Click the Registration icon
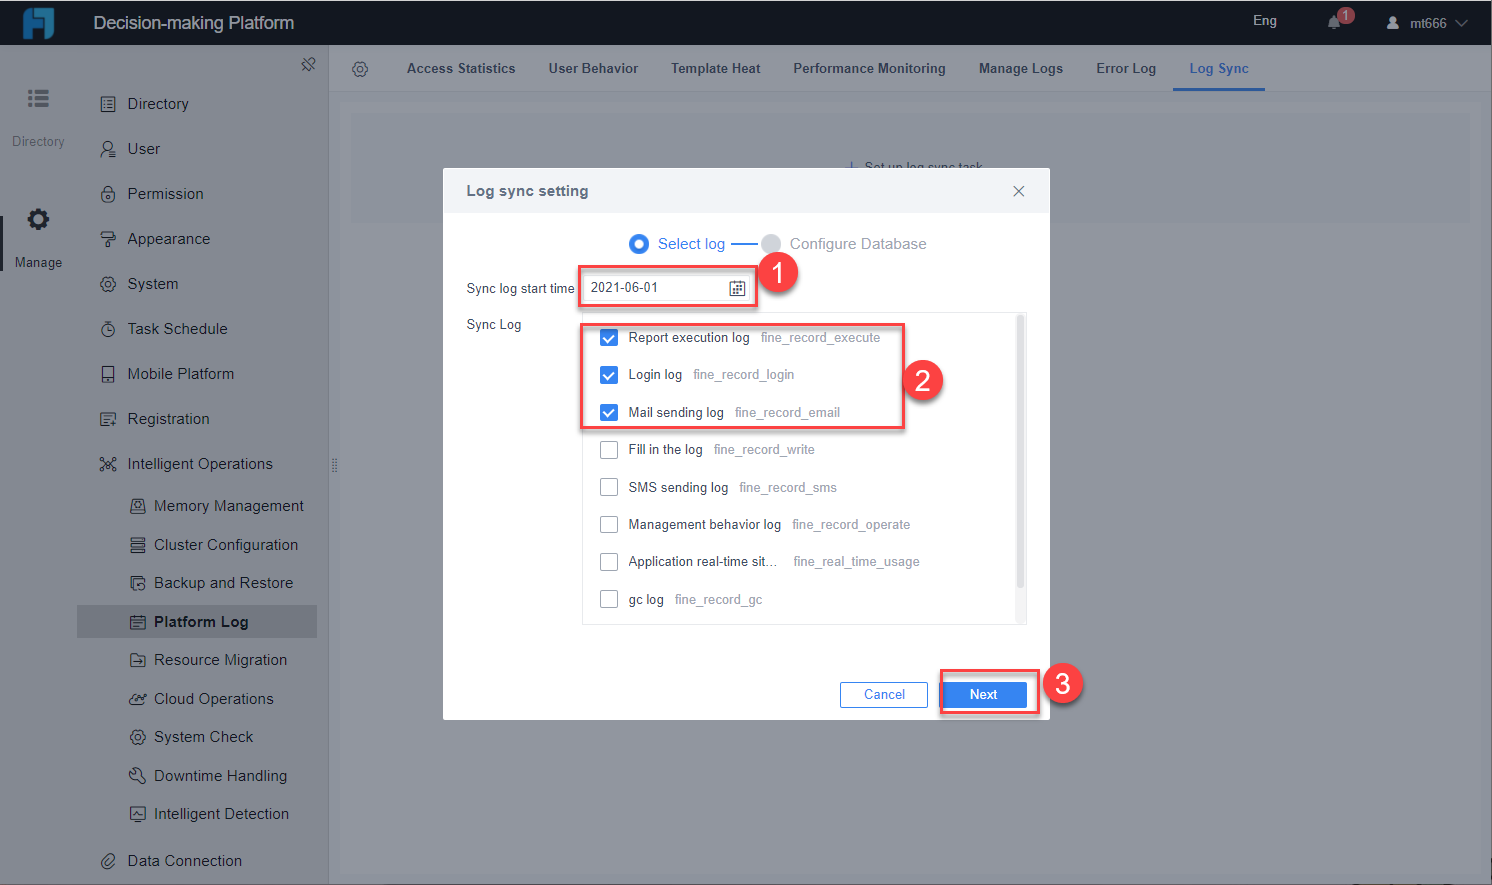Viewport: 1492px width, 885px height. [108, 419]
